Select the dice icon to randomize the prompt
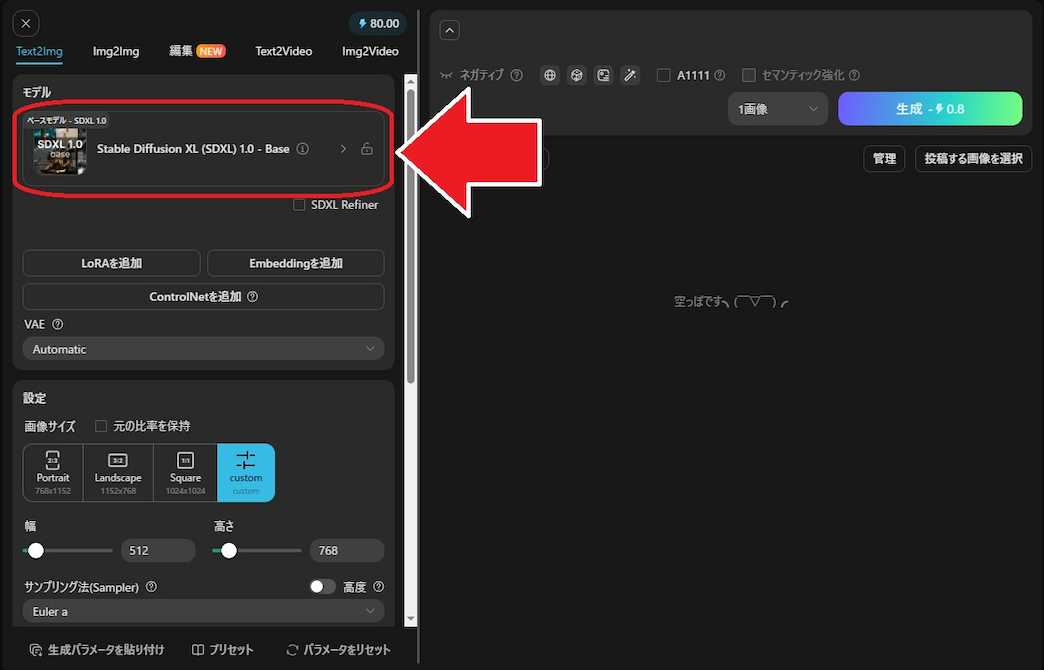1044x670 pixels. [575, 74]
